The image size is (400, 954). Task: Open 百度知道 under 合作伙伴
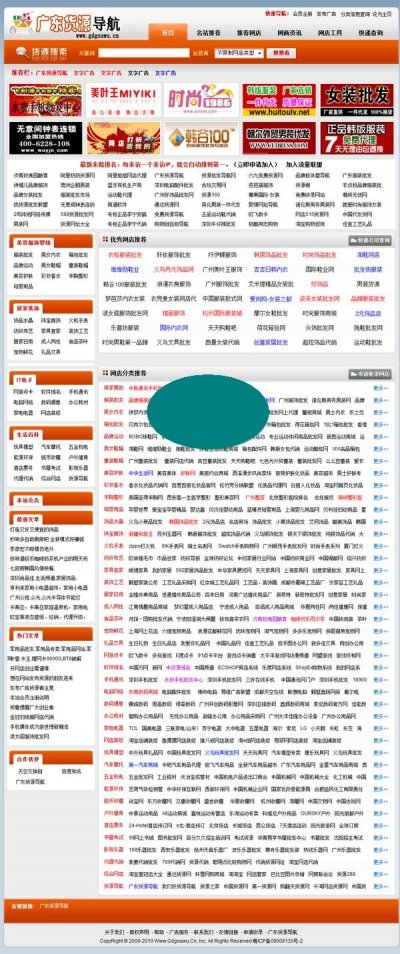71,771
